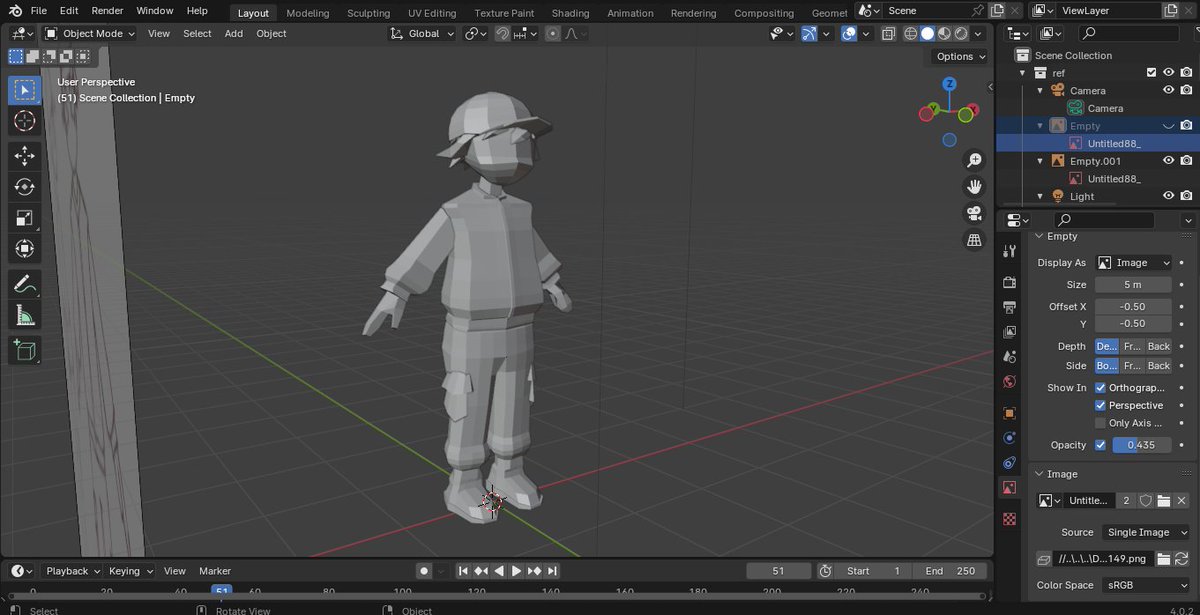Open the View Layer properties tab
Viewport: 1200px width, 615px height.
tap(1009, 331)
